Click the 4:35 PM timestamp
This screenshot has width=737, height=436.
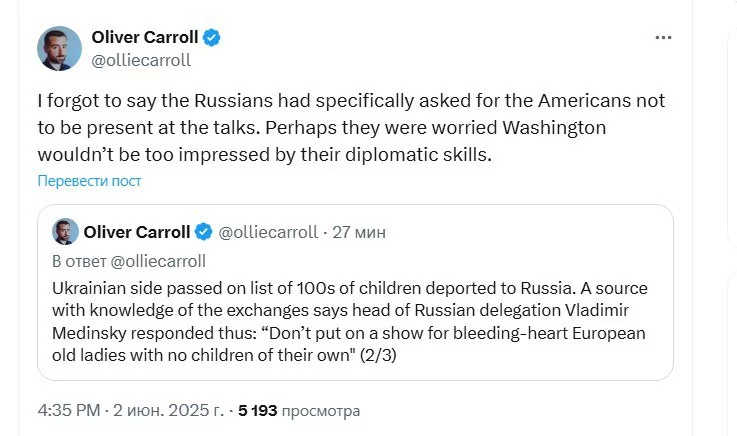(x=69, y=410)
